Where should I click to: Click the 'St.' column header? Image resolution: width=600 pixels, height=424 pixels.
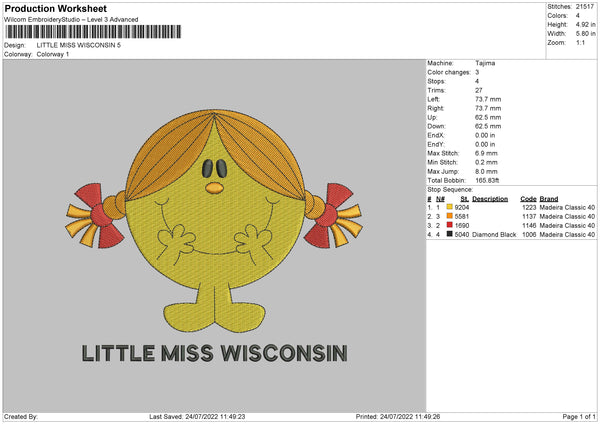465,199
